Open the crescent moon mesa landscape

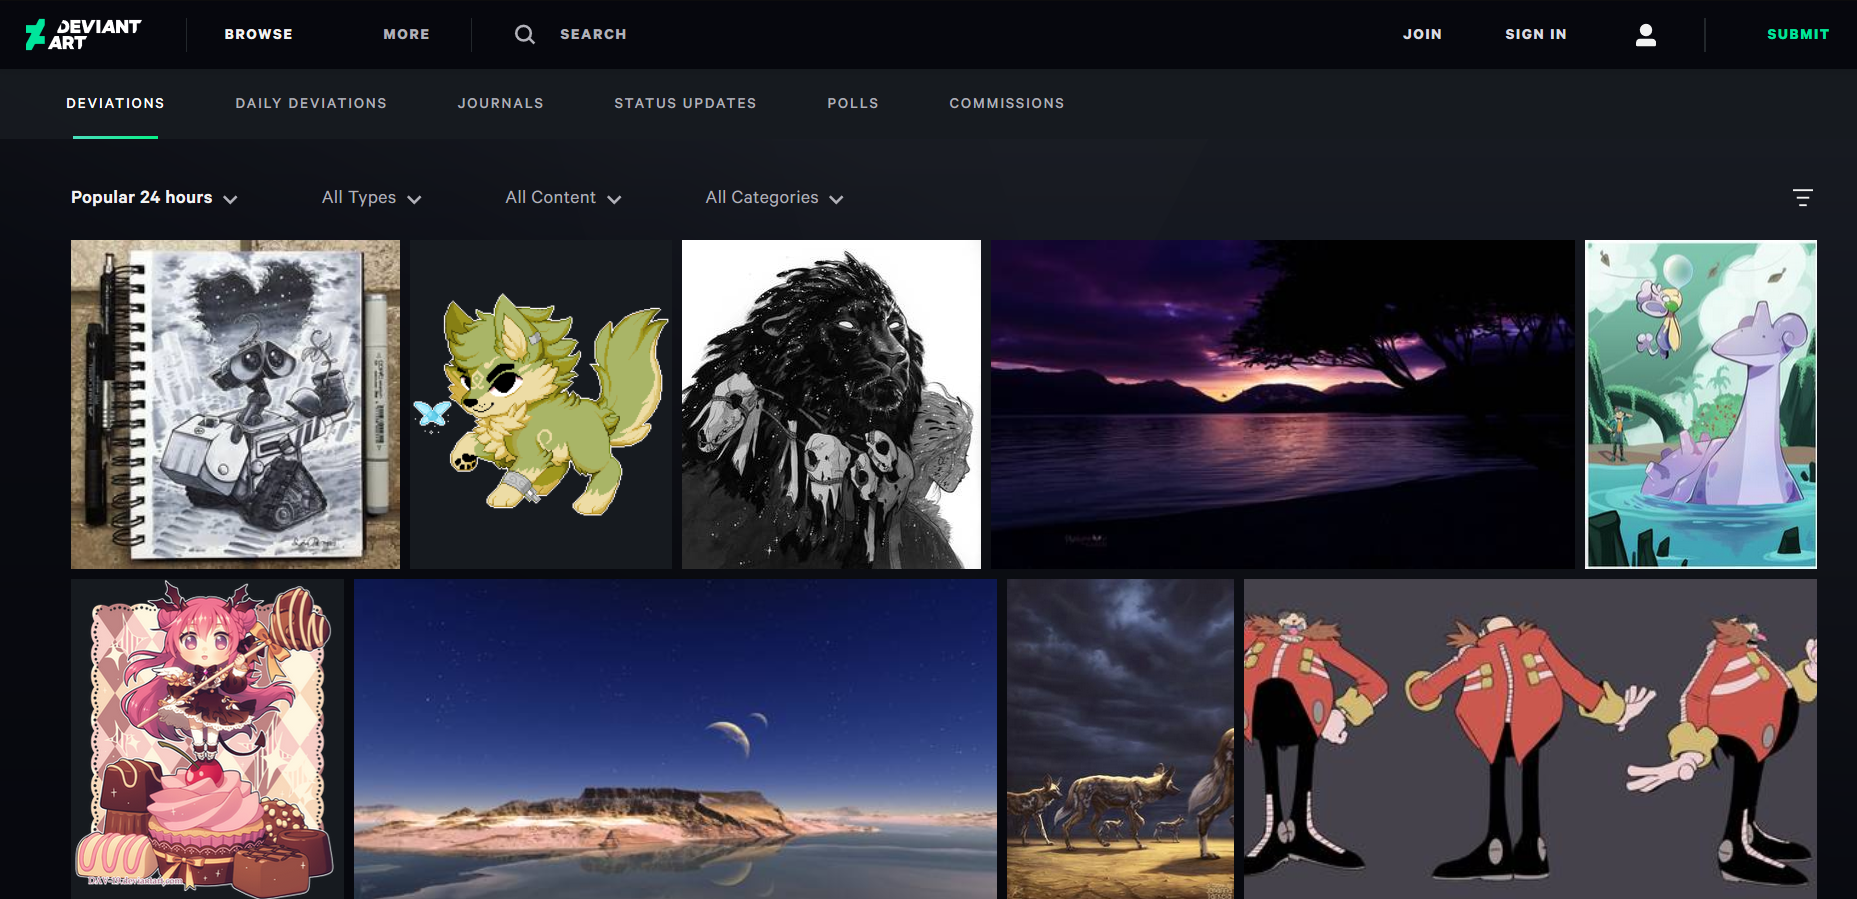click(675, 739)
